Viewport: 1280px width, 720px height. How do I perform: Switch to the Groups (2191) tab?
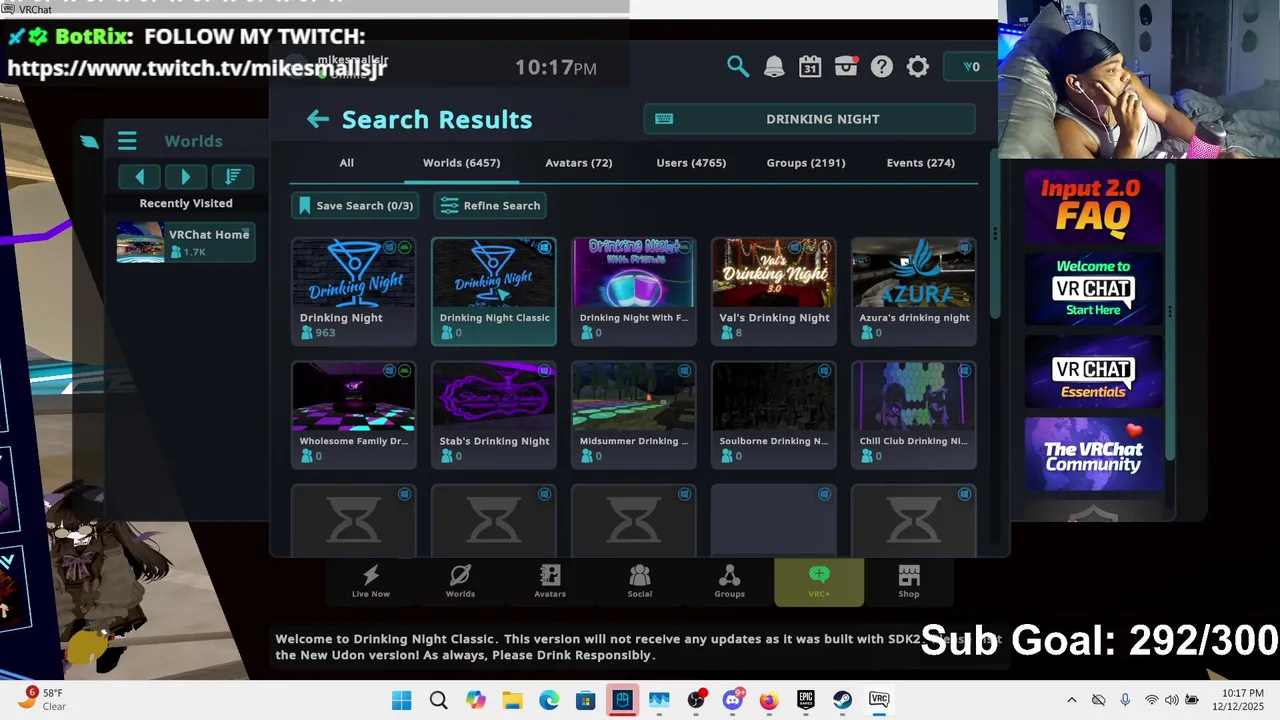[x=806, y=163]
